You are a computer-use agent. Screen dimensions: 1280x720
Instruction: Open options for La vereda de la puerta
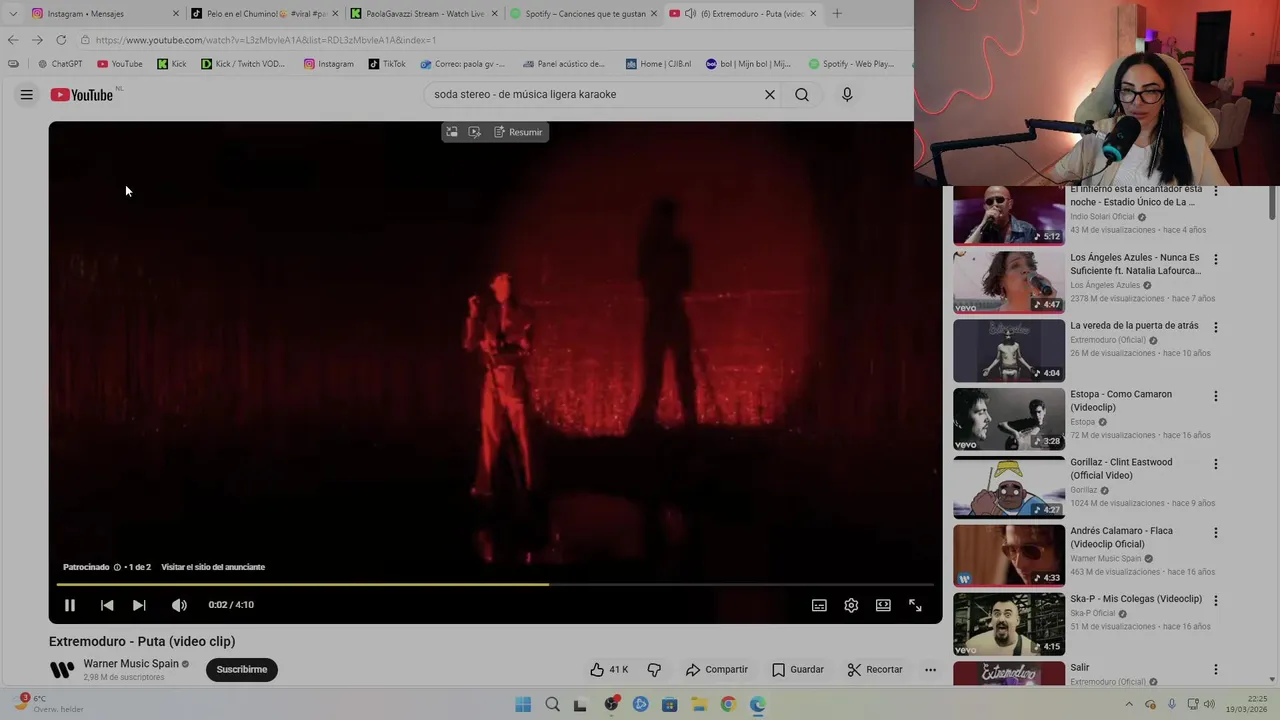1216,327
